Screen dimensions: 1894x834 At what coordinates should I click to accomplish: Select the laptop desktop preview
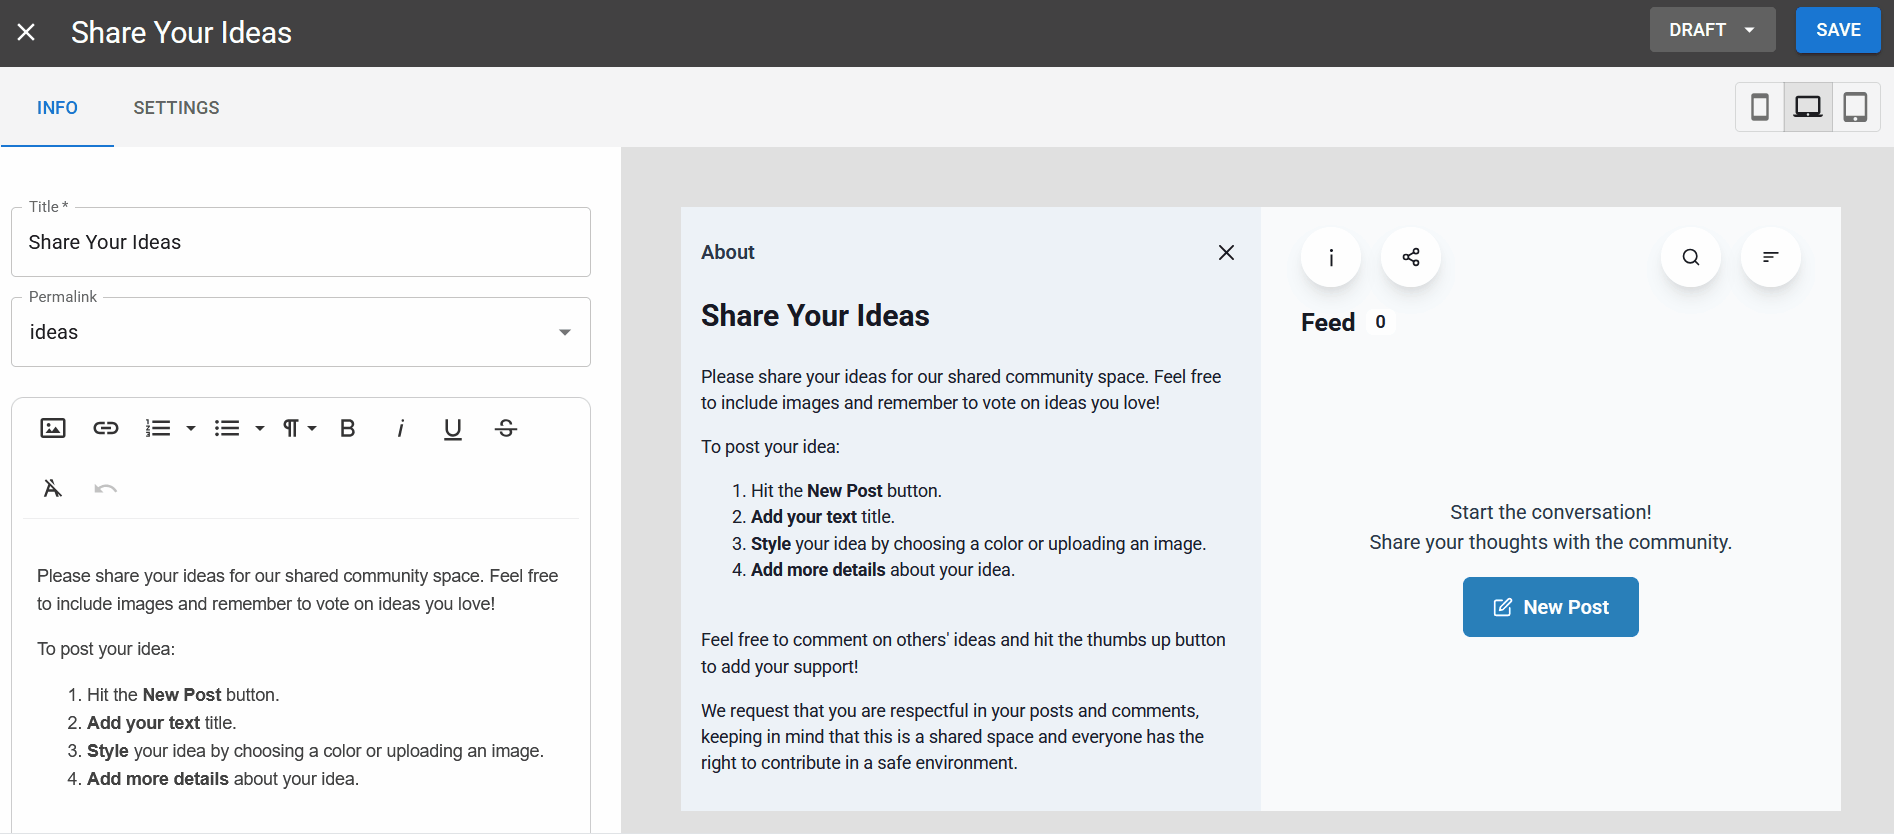tap(1808, 107)
